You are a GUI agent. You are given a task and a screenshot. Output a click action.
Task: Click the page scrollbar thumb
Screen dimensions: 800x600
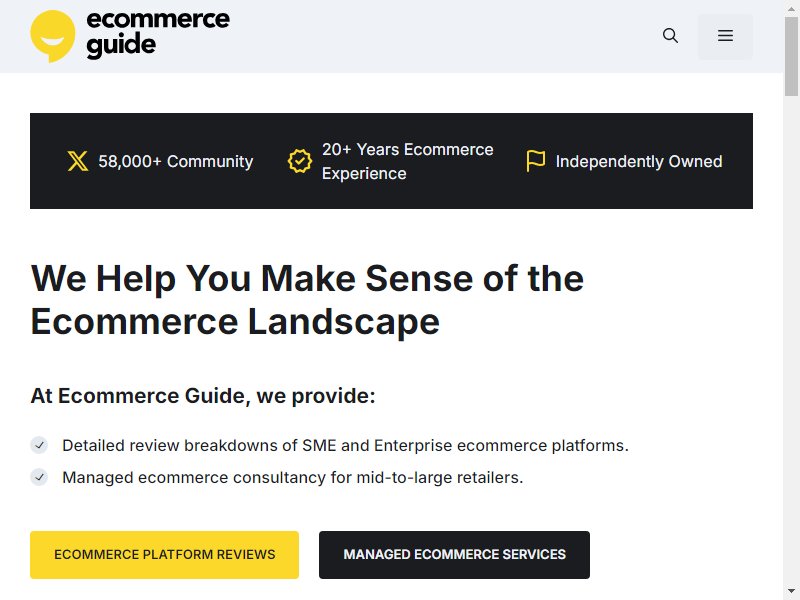click(791, 56)
